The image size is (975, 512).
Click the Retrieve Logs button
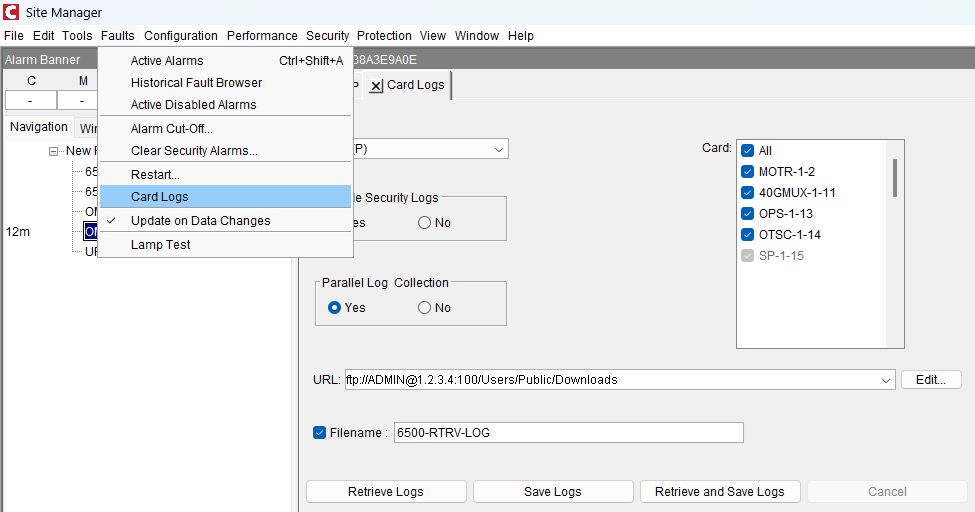point(386,491)
